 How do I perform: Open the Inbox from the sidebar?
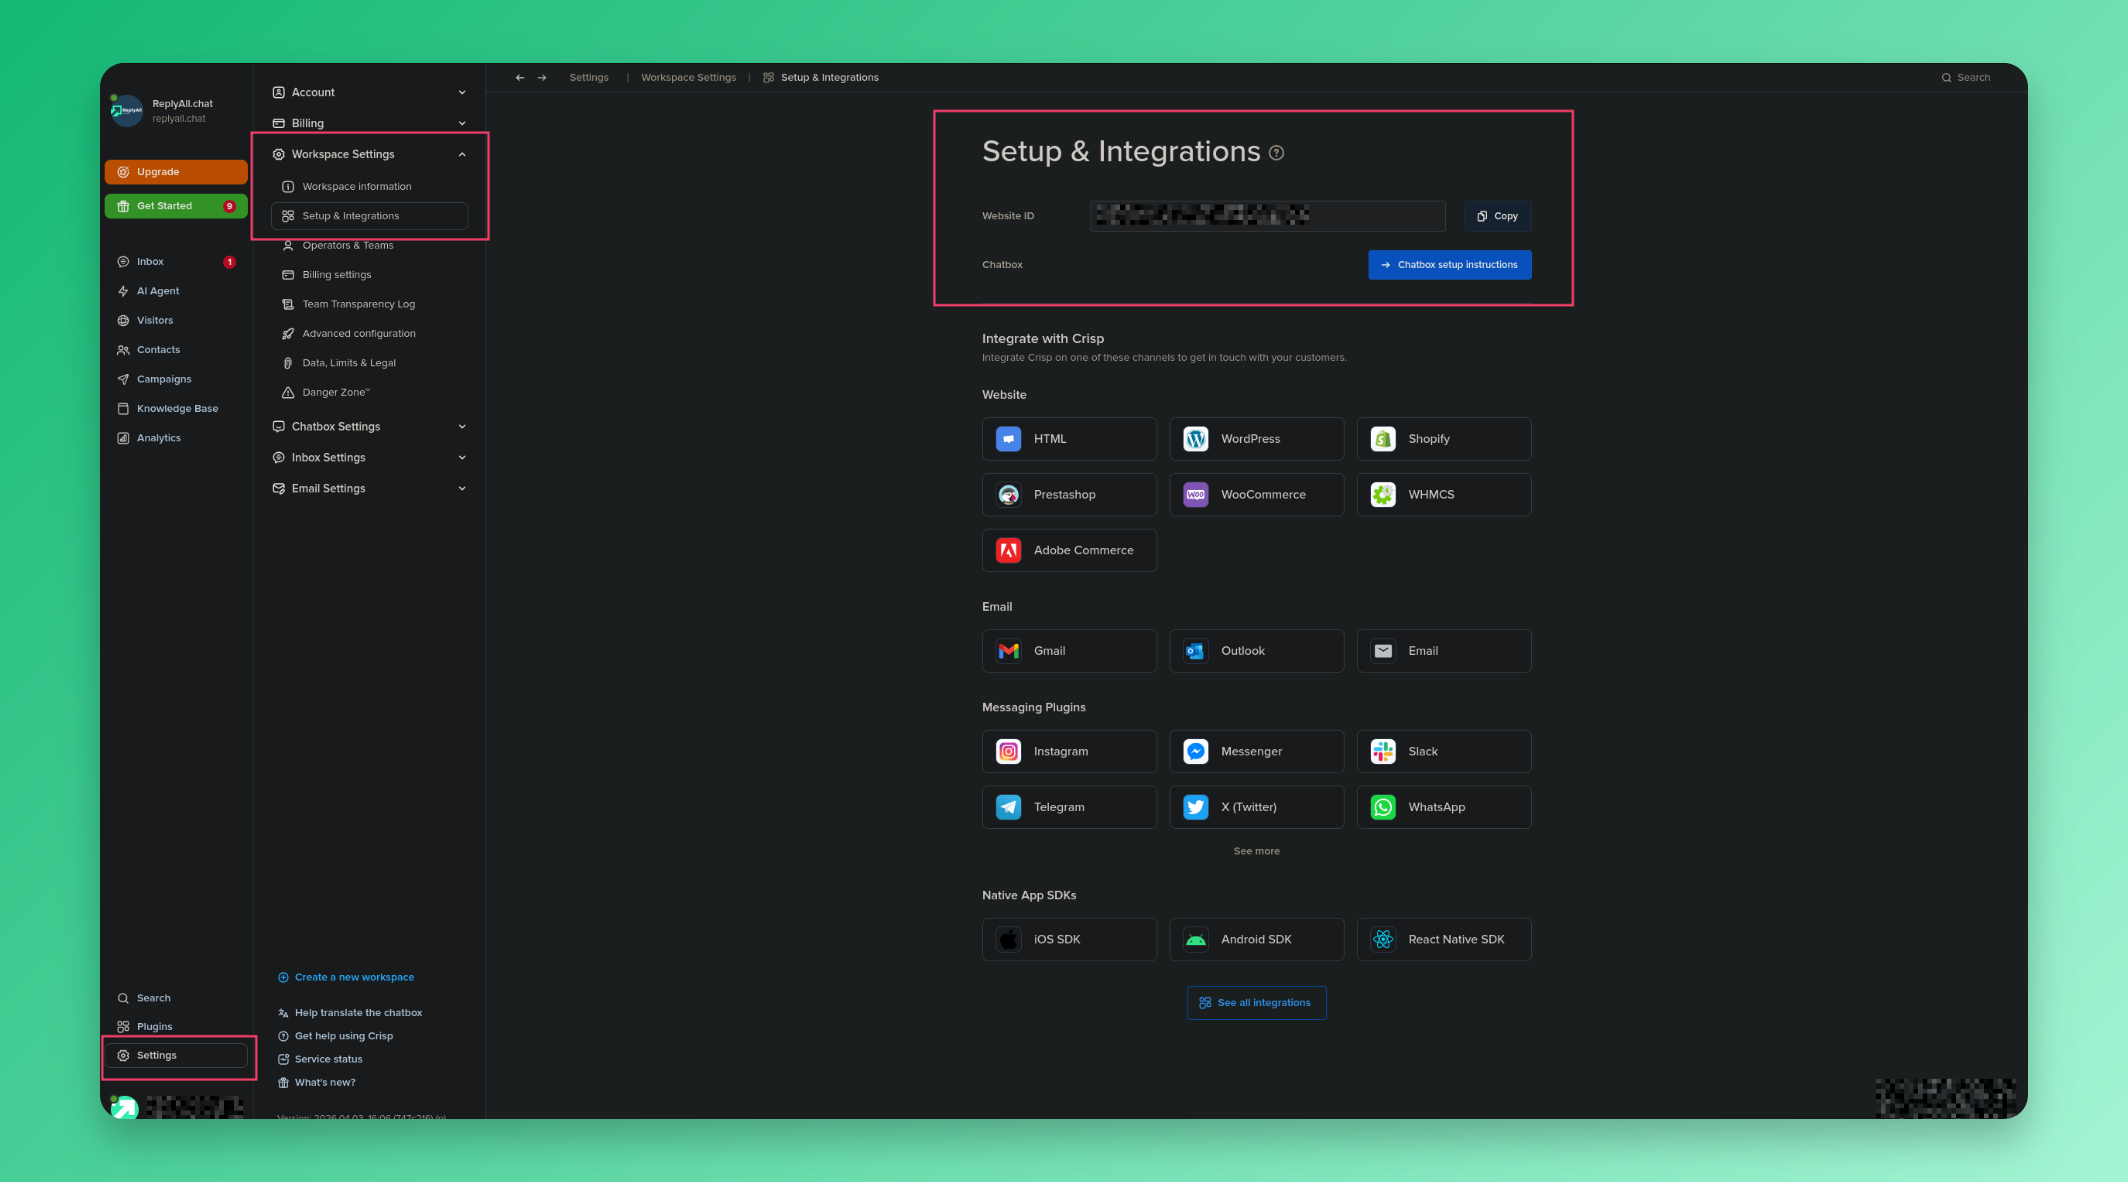[148, 261]
